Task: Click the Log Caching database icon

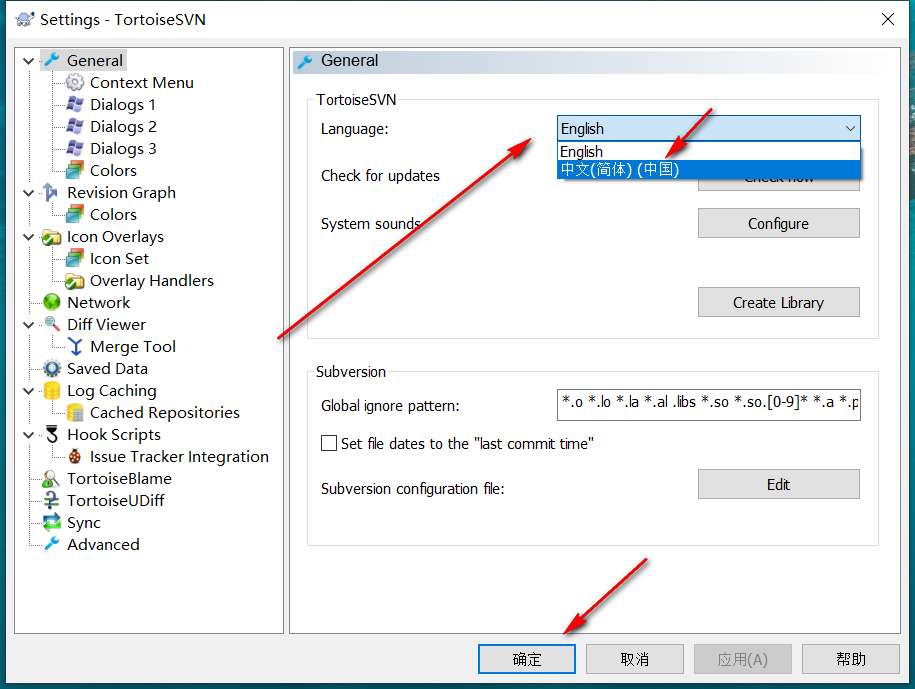Action: [x=52, y=390]
